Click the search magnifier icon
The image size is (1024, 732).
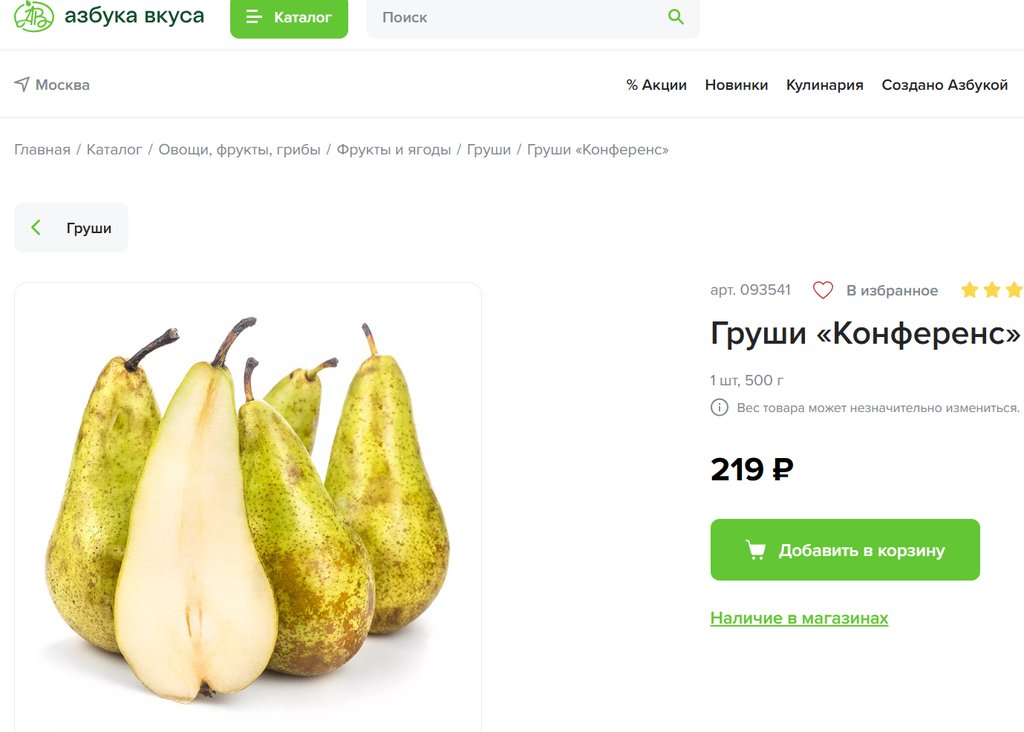[x=676, y=17]
